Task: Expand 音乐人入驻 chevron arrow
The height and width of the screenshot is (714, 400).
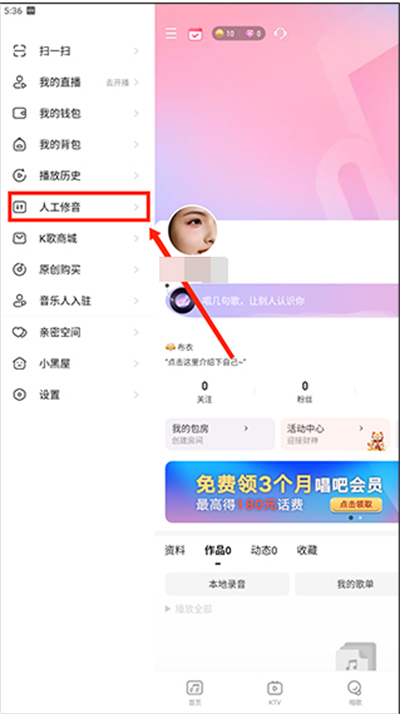Action: coord(136,301)
